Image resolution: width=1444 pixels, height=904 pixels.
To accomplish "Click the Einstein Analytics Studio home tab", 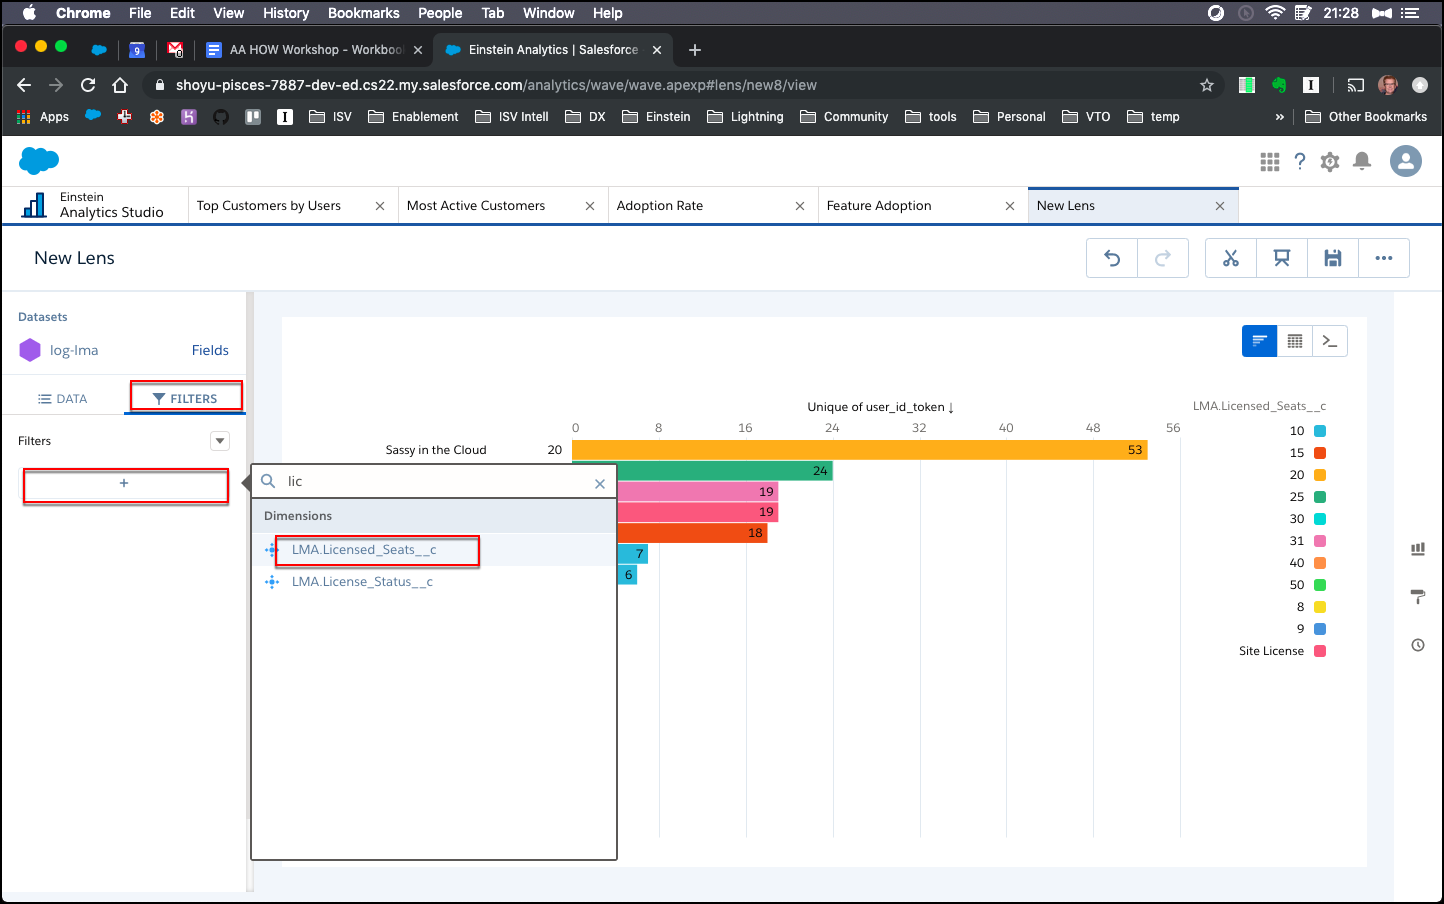I will coord(93,205).
